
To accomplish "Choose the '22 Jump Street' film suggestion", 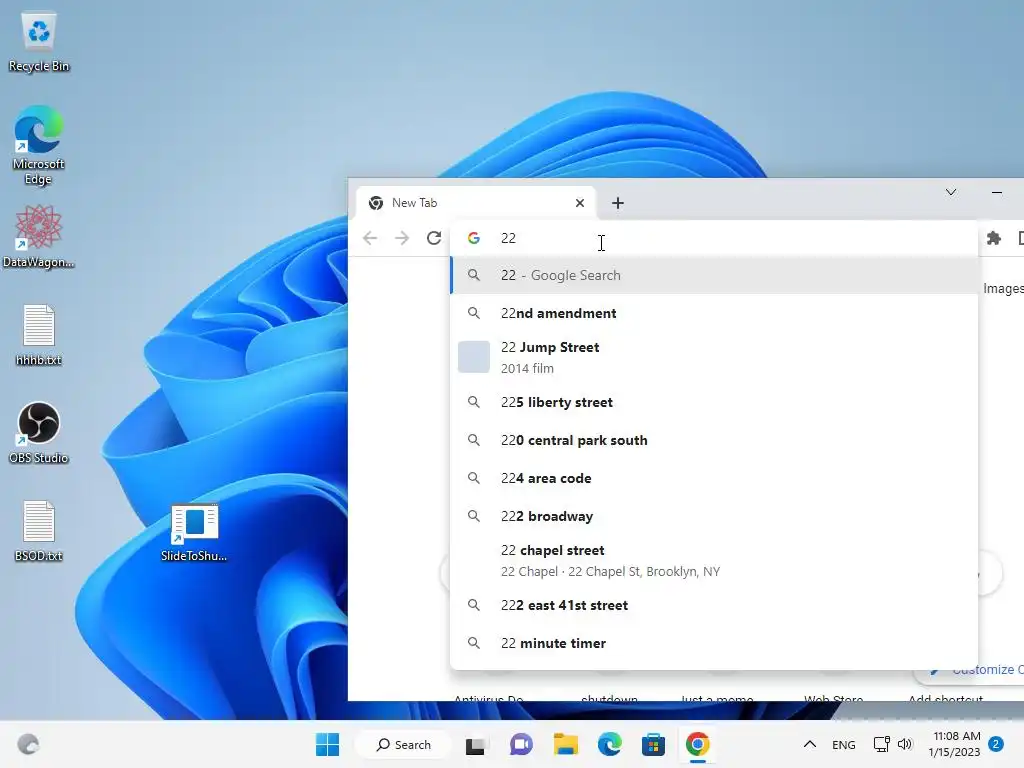I will pyautogui.click(x=714, y=357).
